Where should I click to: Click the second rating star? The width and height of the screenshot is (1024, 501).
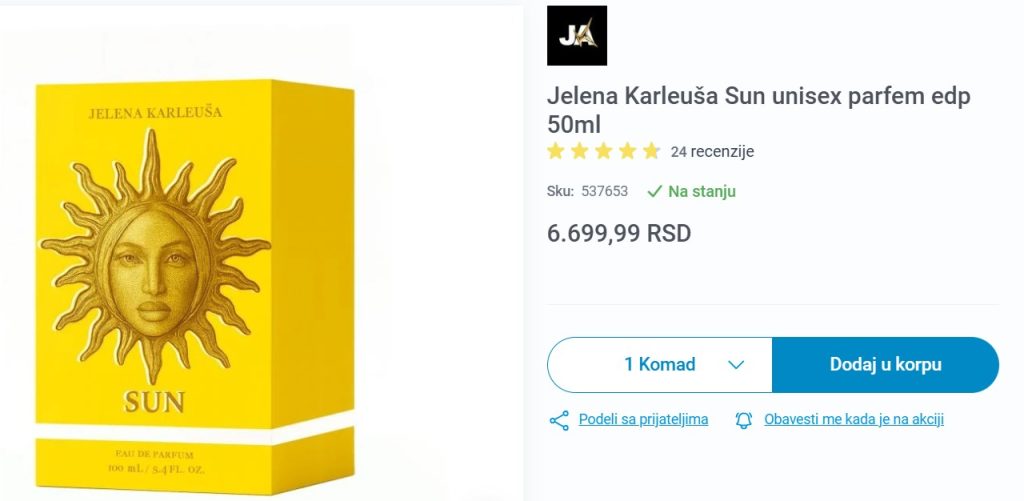point(579,152)
